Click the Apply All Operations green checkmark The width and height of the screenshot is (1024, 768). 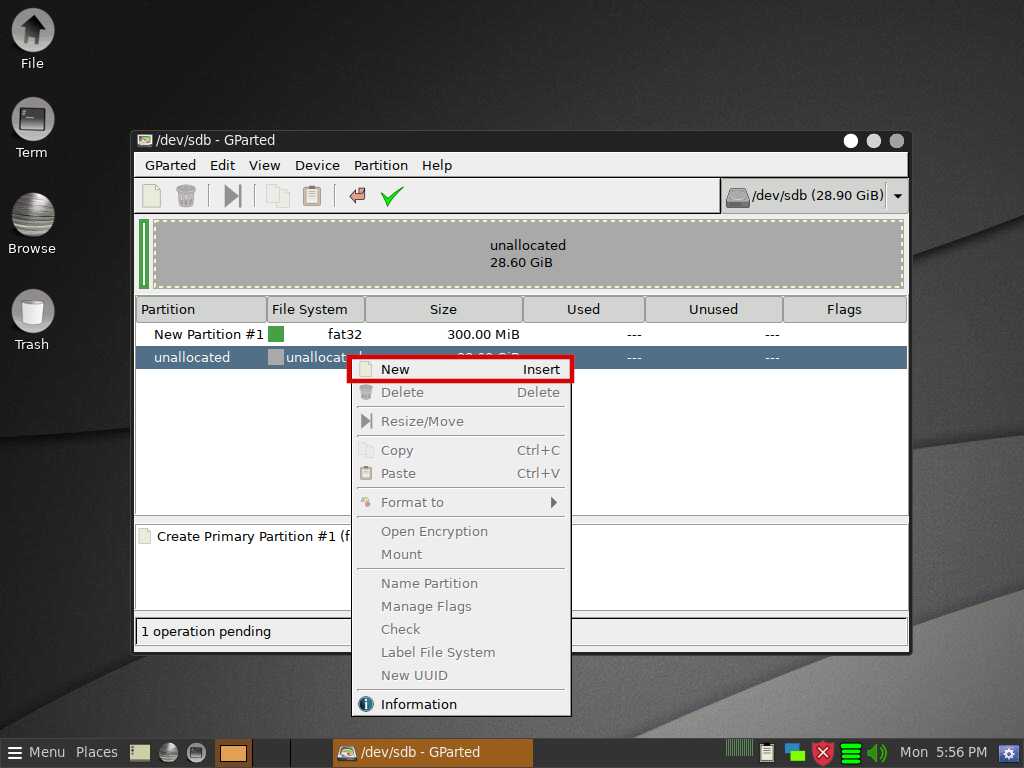coord(391,196)
